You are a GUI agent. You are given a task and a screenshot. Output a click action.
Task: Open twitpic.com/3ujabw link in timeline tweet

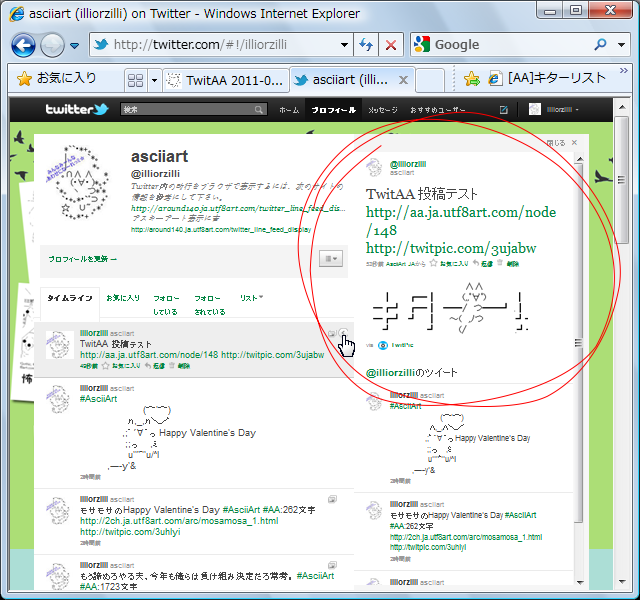click(273, 355)
